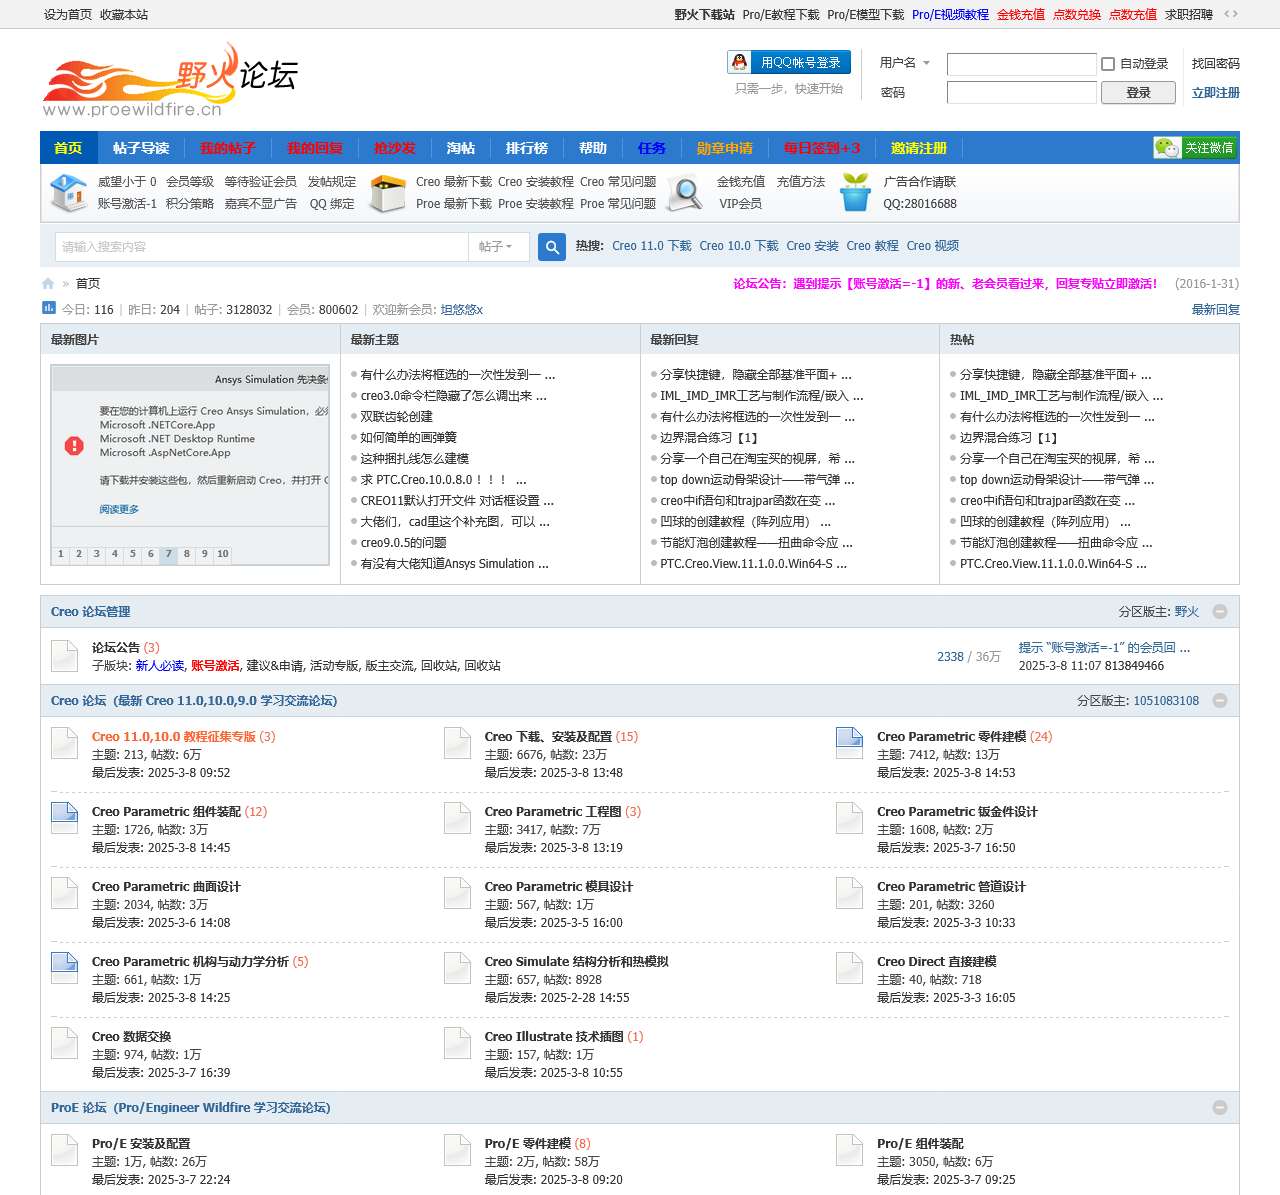Select slideshow page number 10
Image resolution: width=1280 pixels, height=1195 pixels.
(222, 554)
